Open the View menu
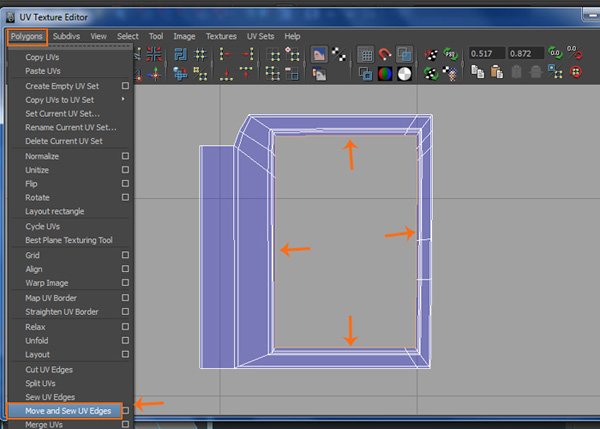 (98, 36)
